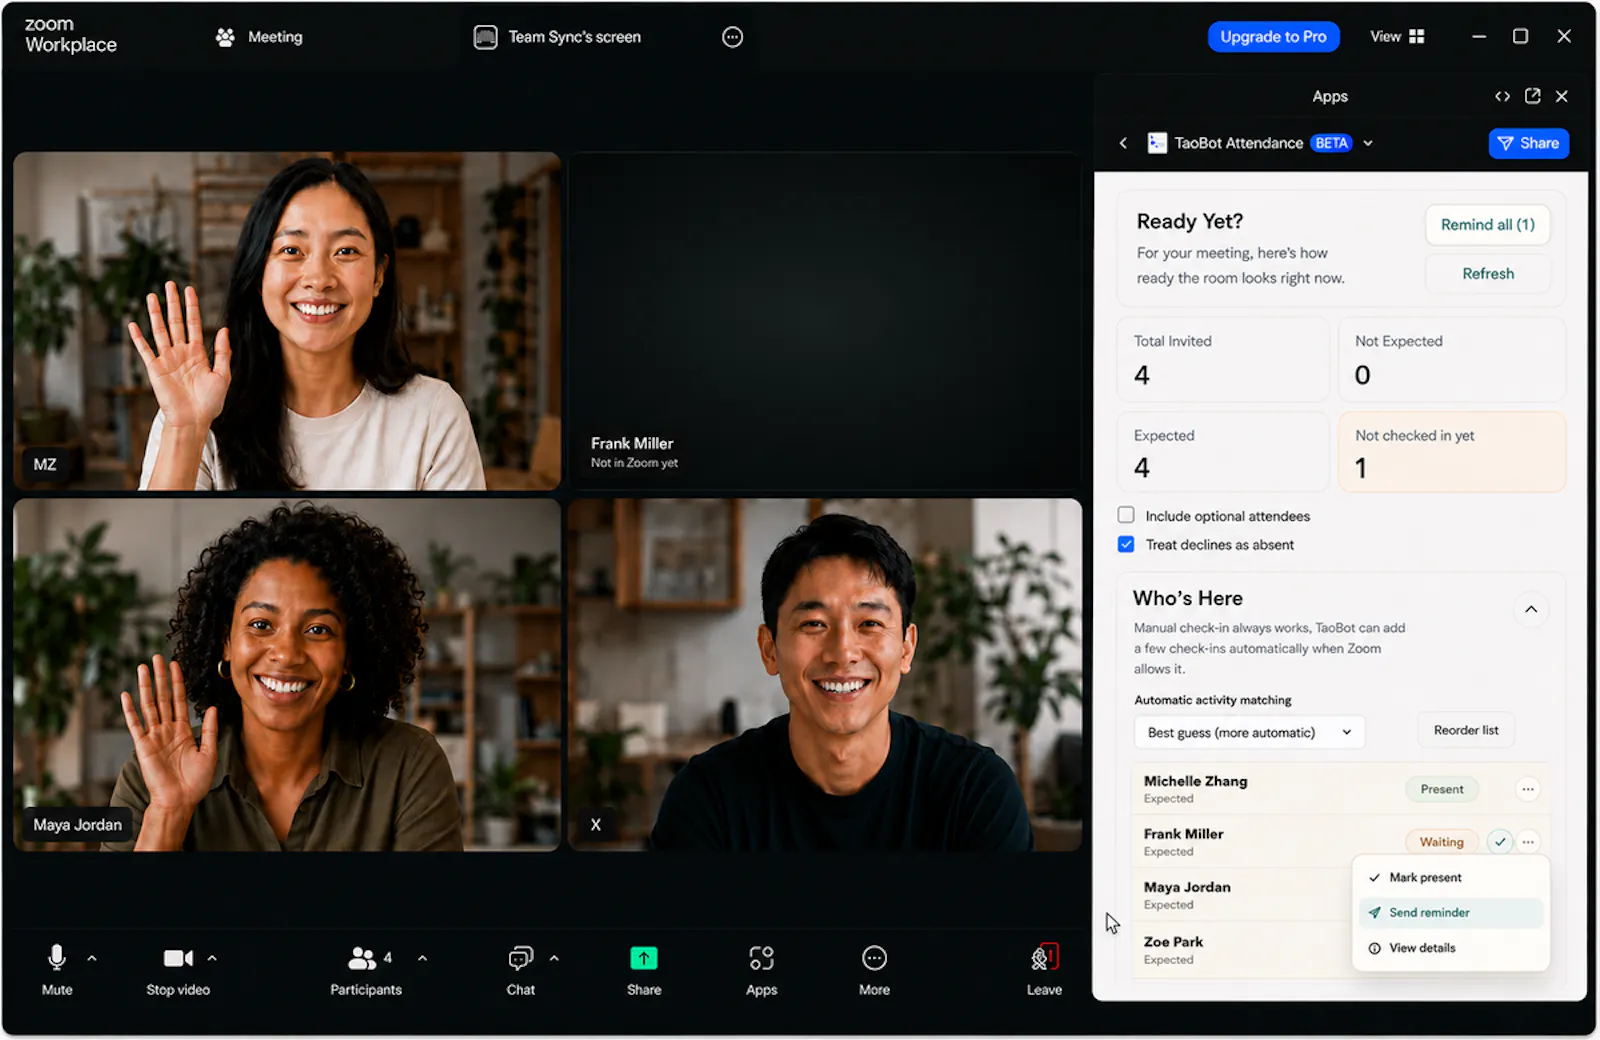Open Michelle Zhang row options ellipsis

[x=1528, y=789]
